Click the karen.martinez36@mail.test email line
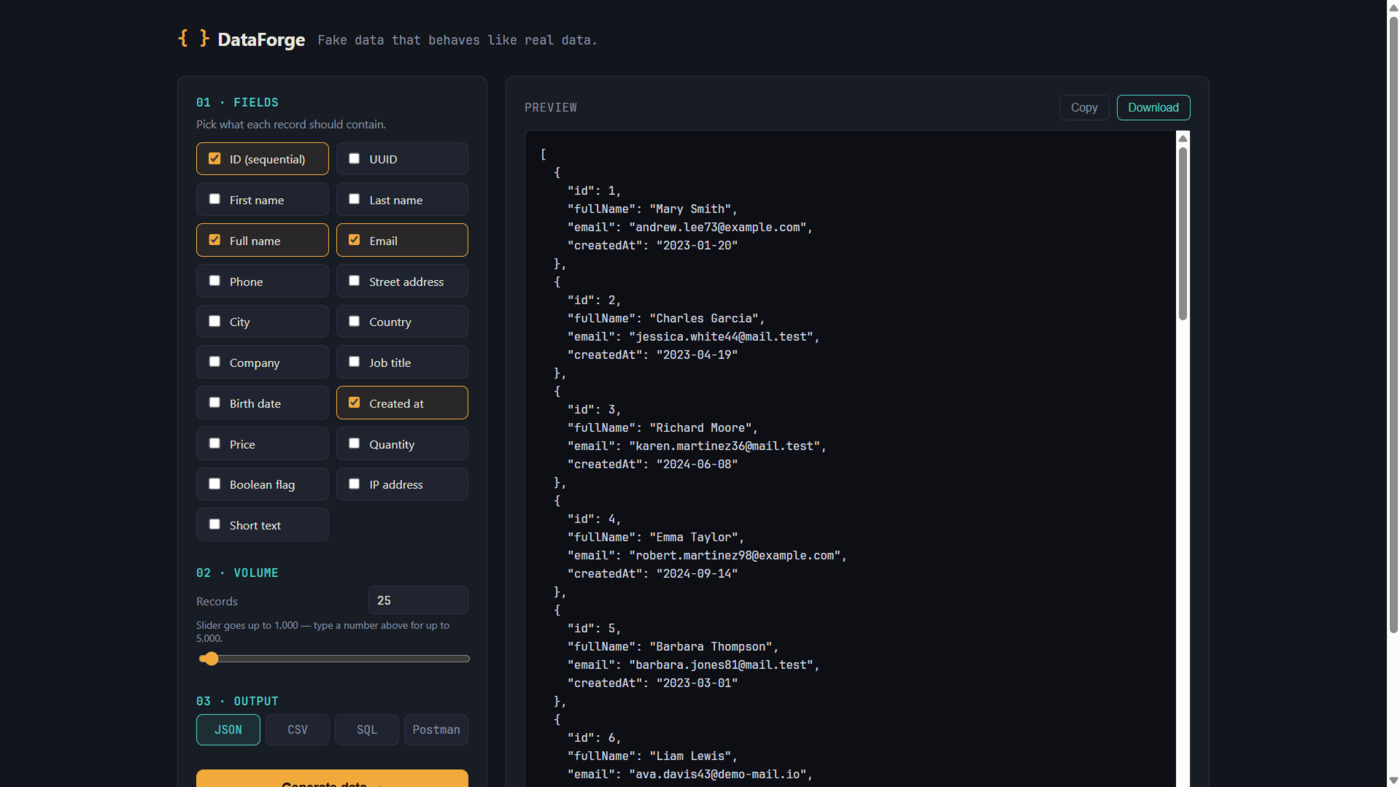The image size is (1400, 787). [697, 446]
